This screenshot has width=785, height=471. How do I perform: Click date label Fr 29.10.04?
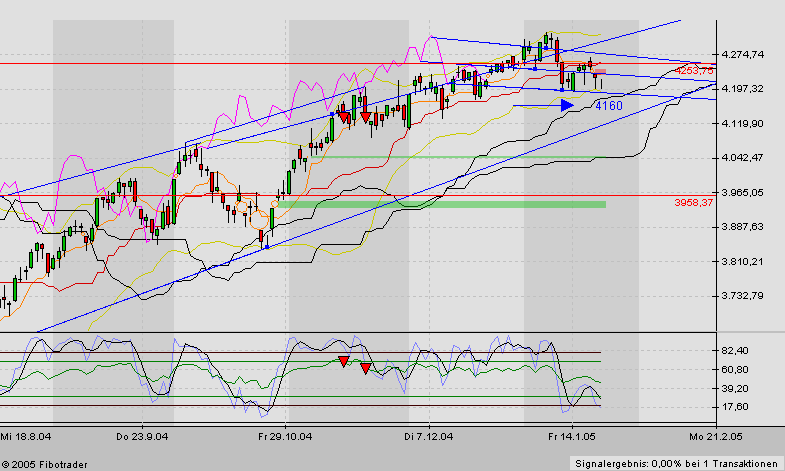tap(285, 437)
